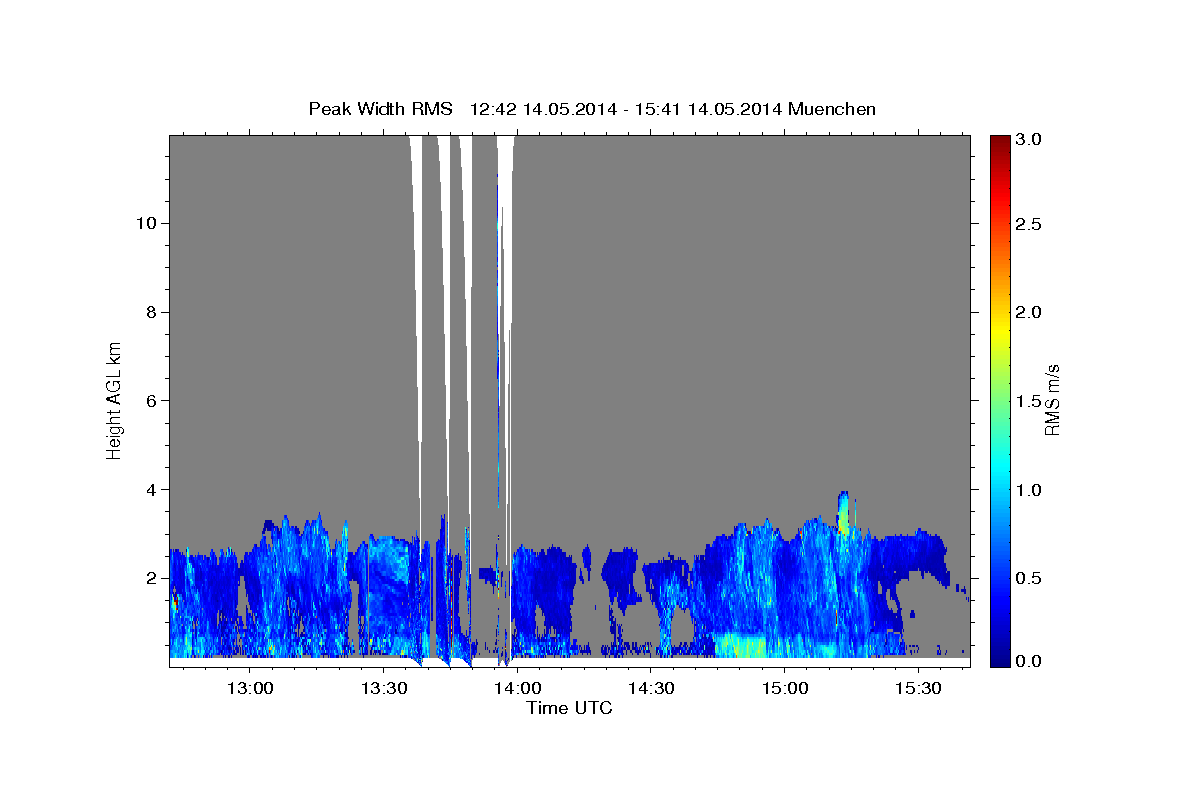The height and width of the screenshot is (800, 1200).
Task: Click the 15:30 time tick label
Action: click(917, 688)
